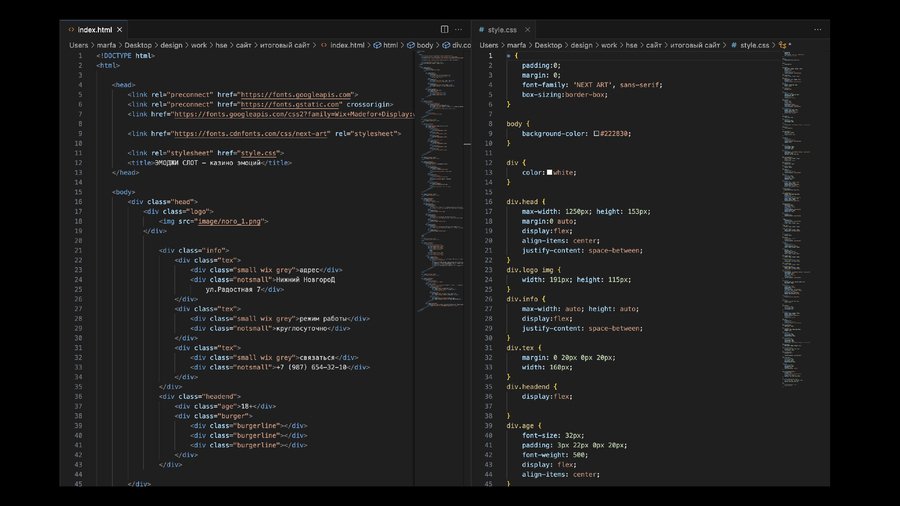Click the #222830 background color swatch
The height and width of the screenshot is (506, 900).
(x=597, y=133)
